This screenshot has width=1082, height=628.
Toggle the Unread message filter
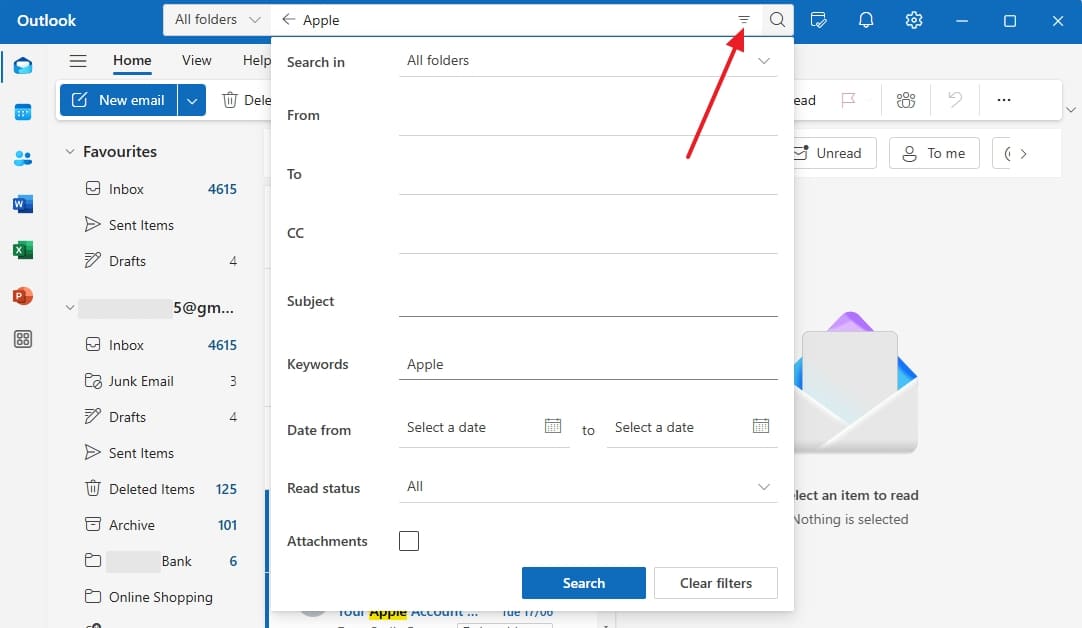coord(831,153)
